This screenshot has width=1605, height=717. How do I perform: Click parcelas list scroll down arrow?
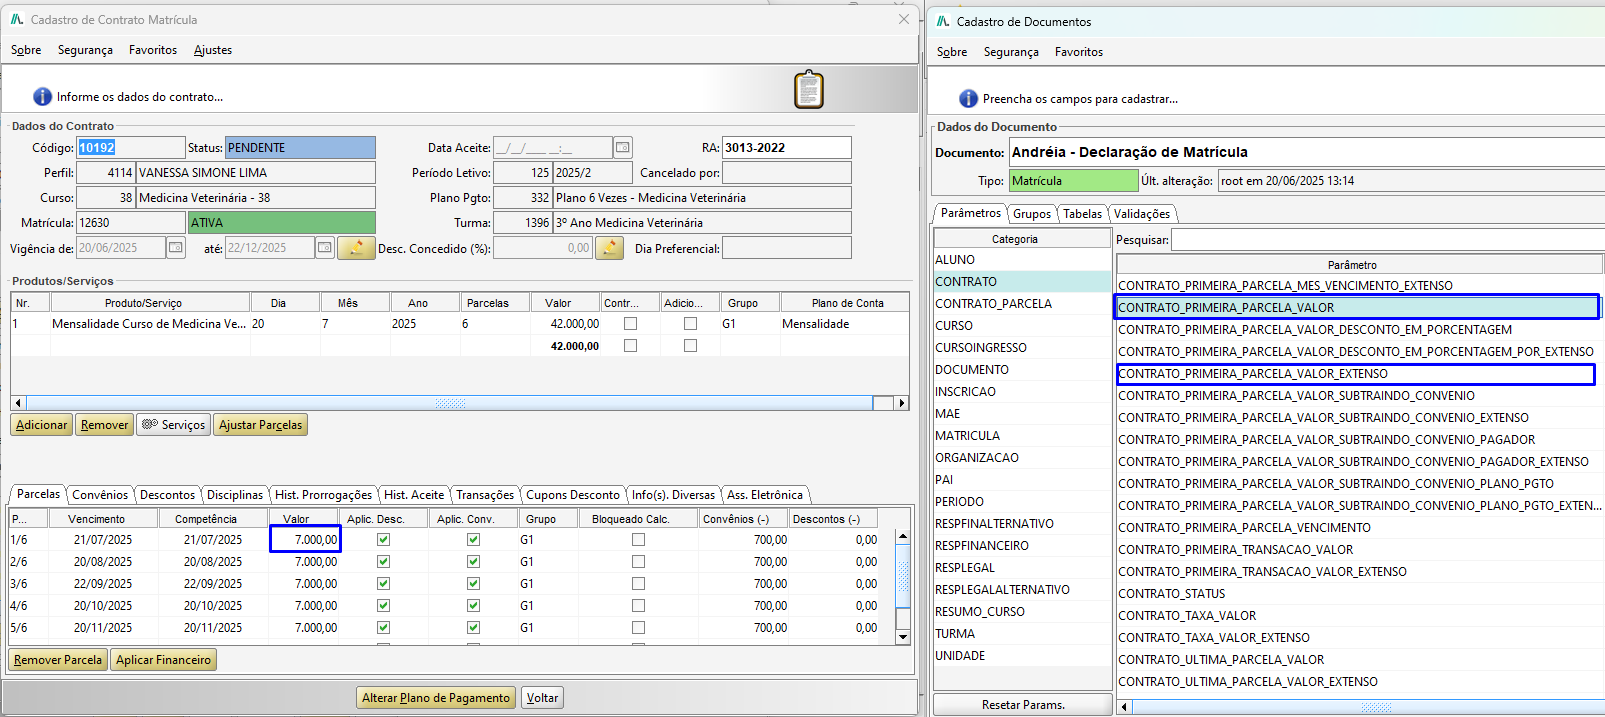[x=903, y=637]
